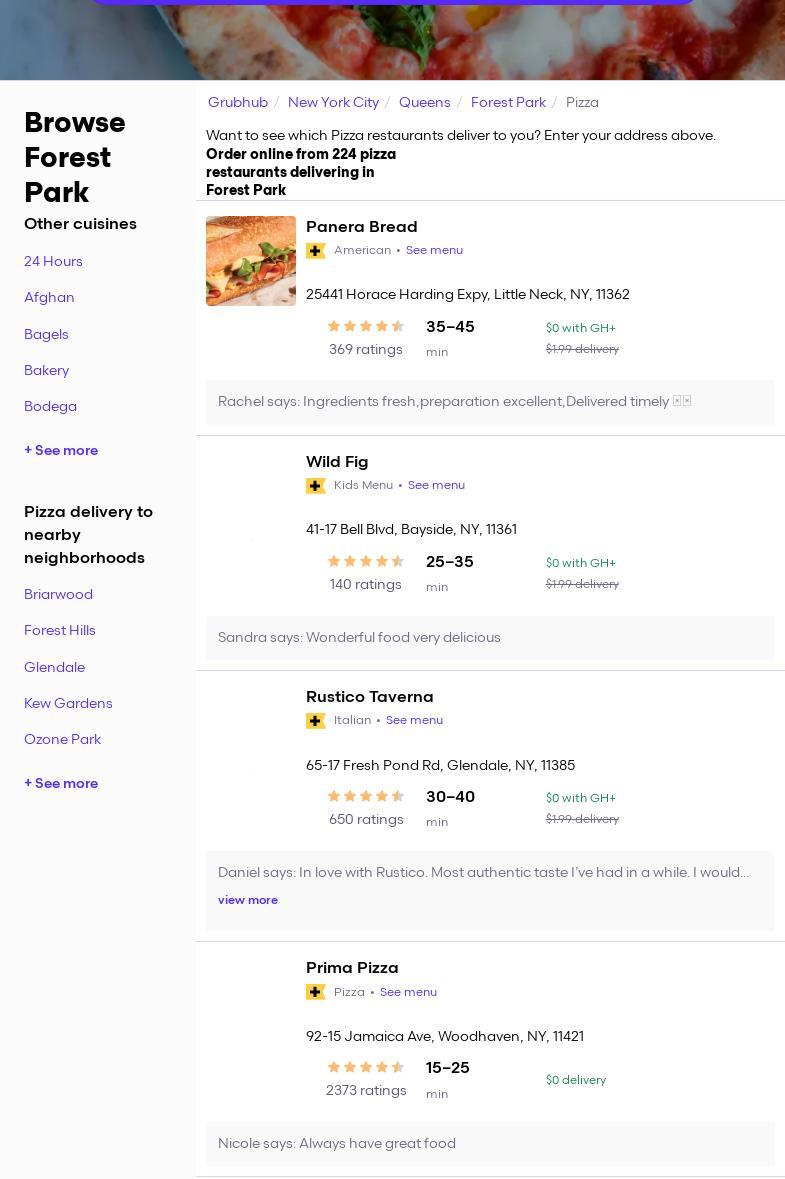Click the GH+ badge under Prima Pizza
This screenshot has height=1179, width=785.
(316, 992)
